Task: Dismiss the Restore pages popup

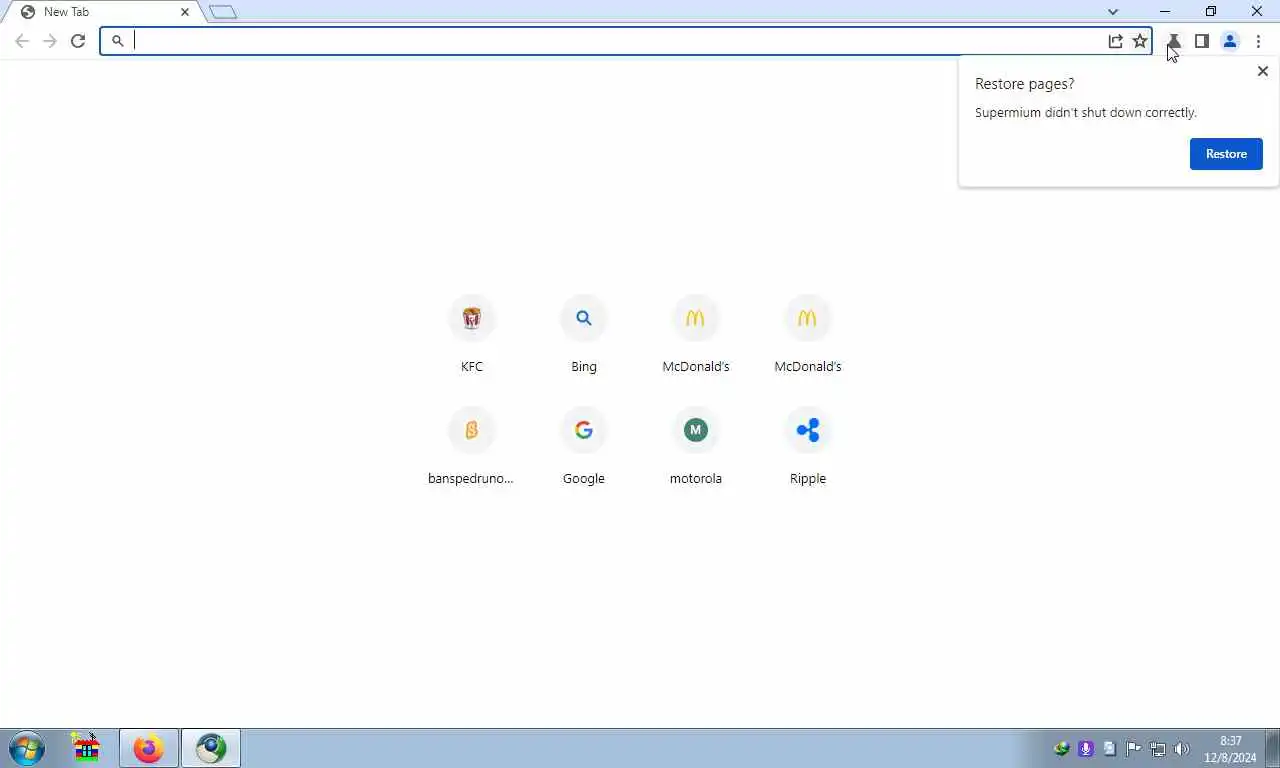Action: [x=1262, y=71]
